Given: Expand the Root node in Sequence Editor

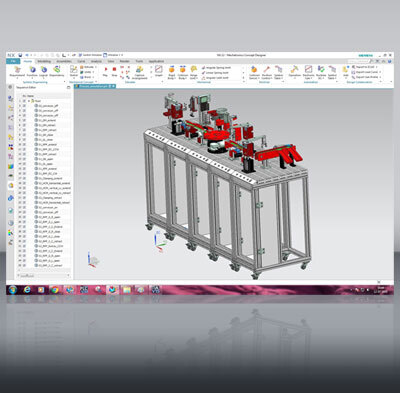Looking at the screenshot, I should click(29, 101).
